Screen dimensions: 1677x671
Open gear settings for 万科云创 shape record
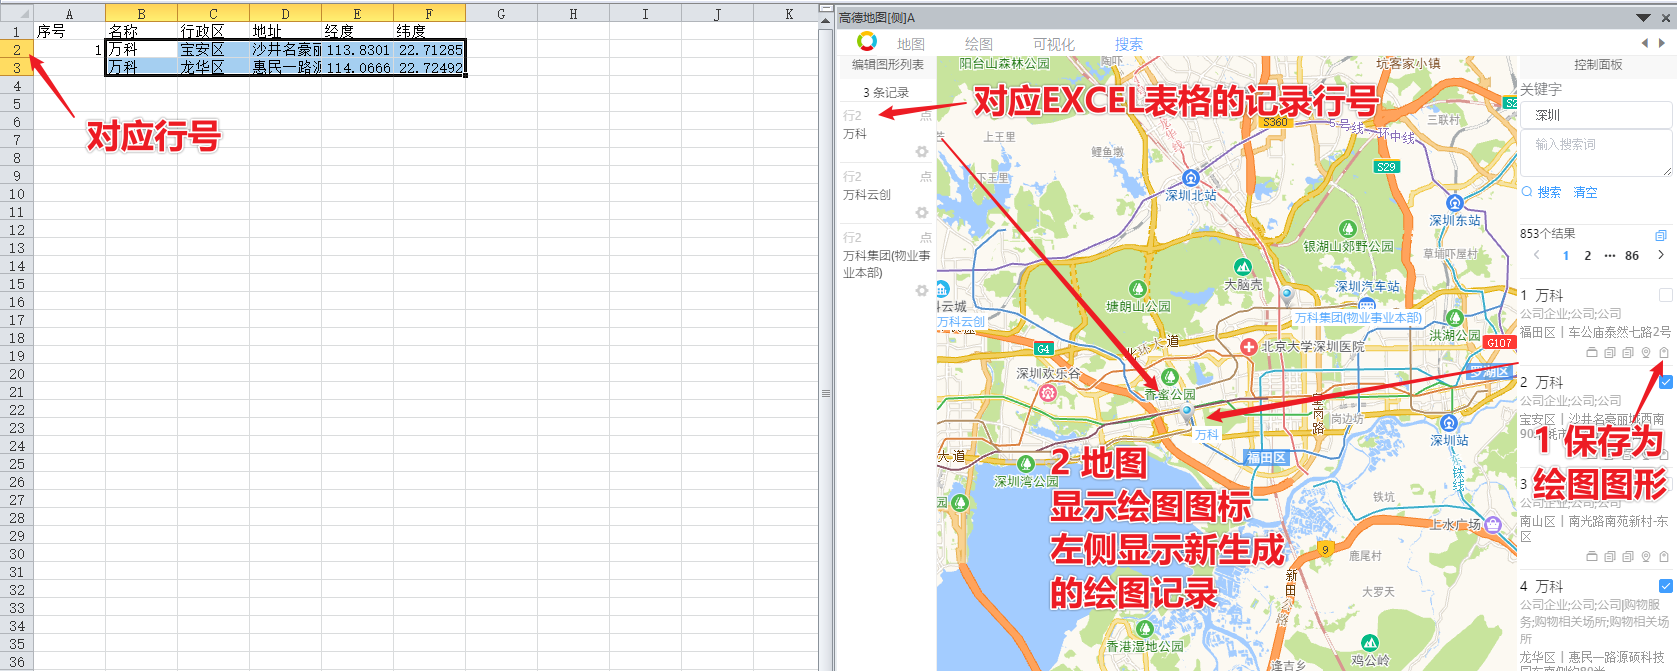tap(922, 213)
